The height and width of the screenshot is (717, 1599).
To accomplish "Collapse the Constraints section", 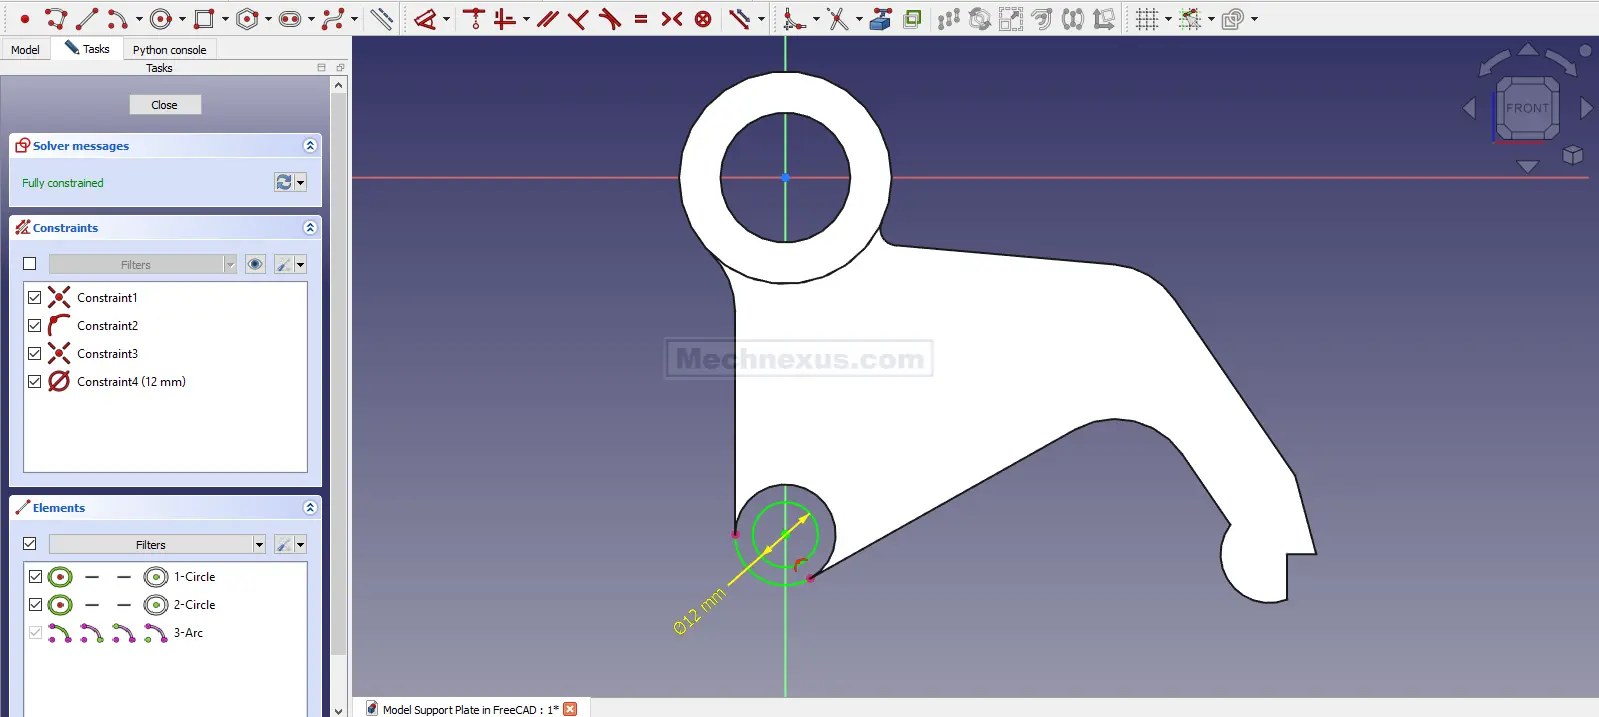I will [310, 228].
